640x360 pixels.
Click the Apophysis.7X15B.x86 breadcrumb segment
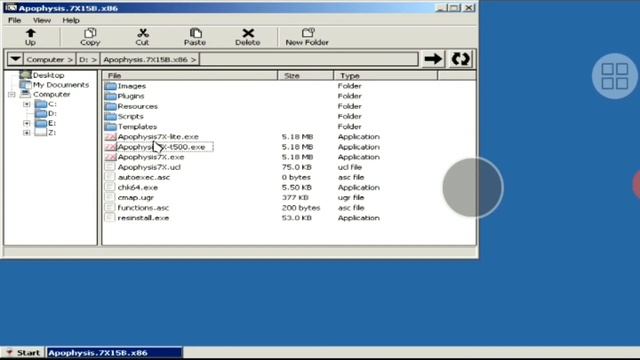point(150,60)
